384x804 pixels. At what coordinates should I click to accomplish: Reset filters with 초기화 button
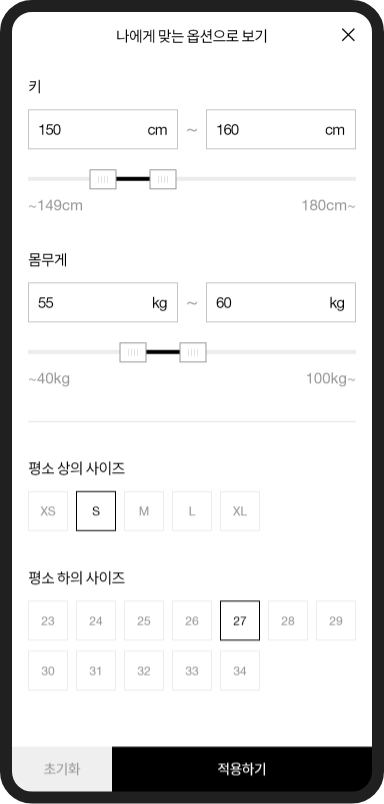(62, 769)
